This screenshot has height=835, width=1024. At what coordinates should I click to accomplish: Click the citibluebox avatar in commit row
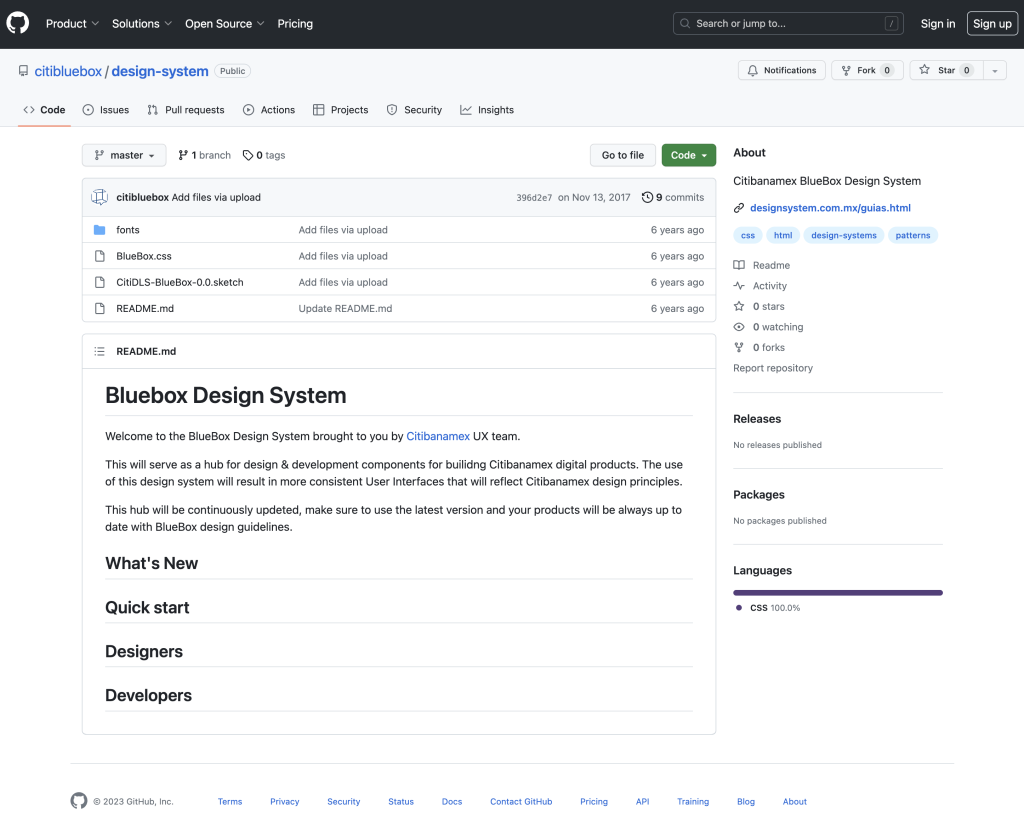coord(99,197)
